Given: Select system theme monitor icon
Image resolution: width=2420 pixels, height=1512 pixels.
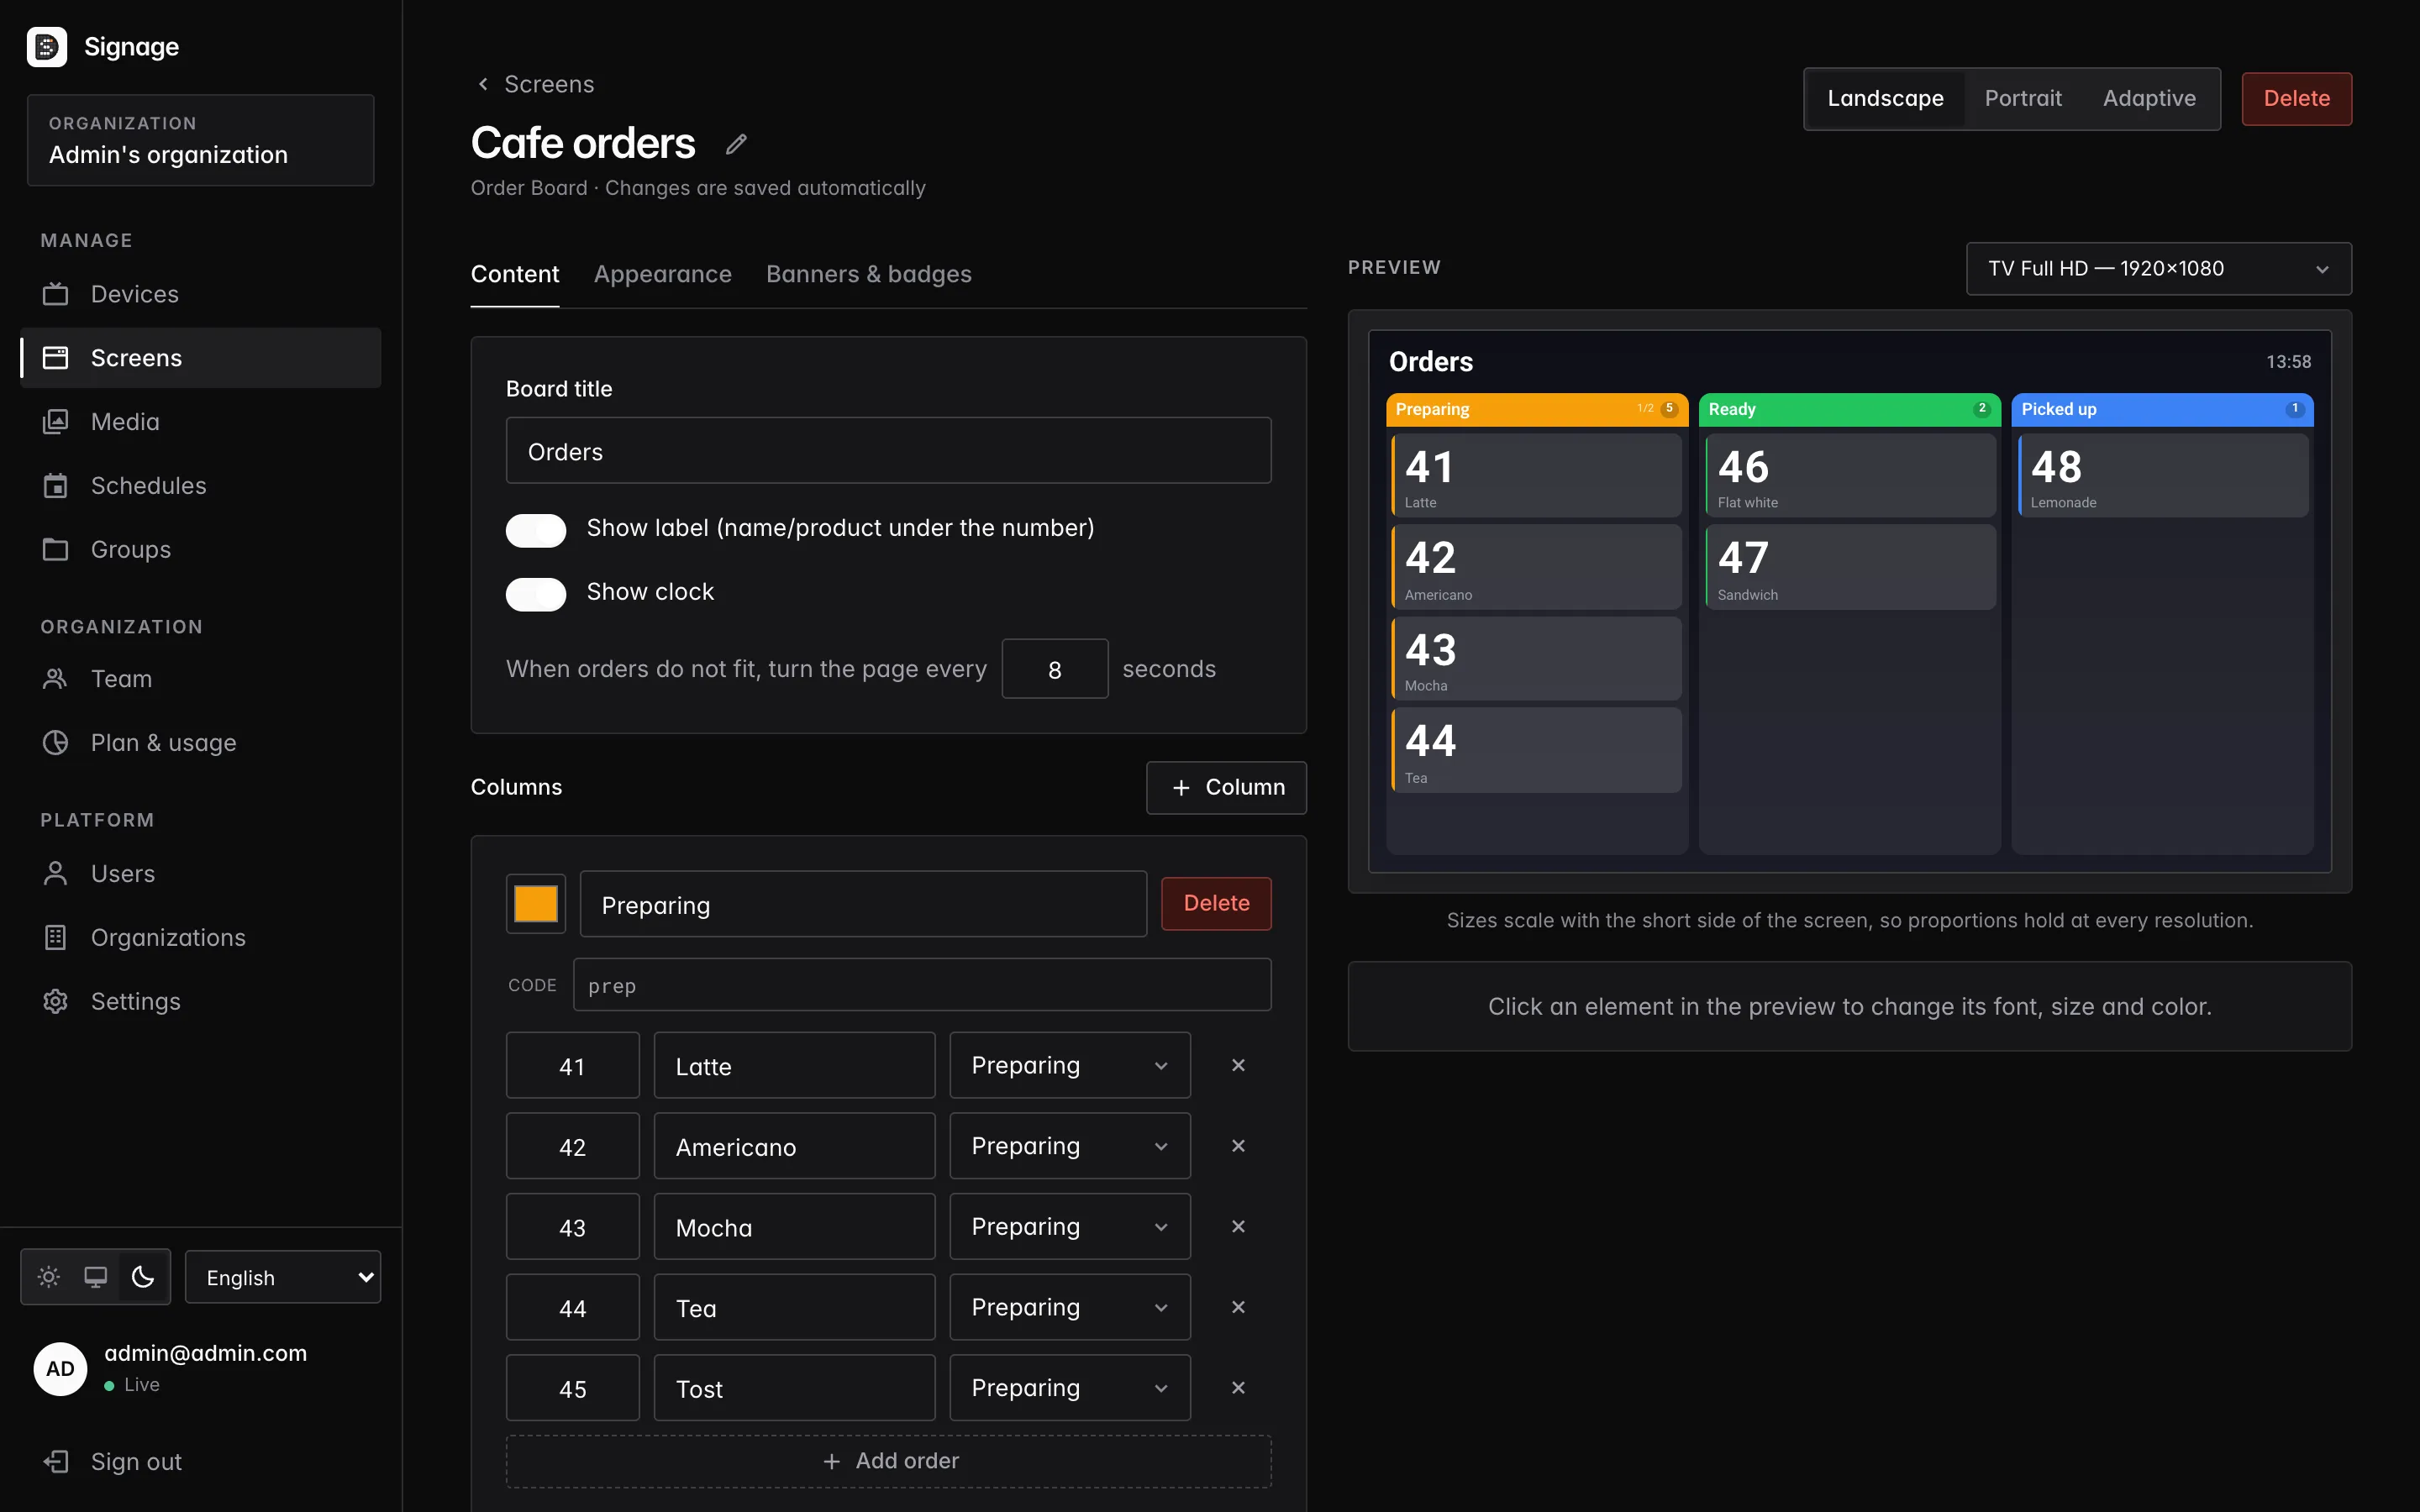Looking at the screenshot, I should click(x=95, y=1277).
